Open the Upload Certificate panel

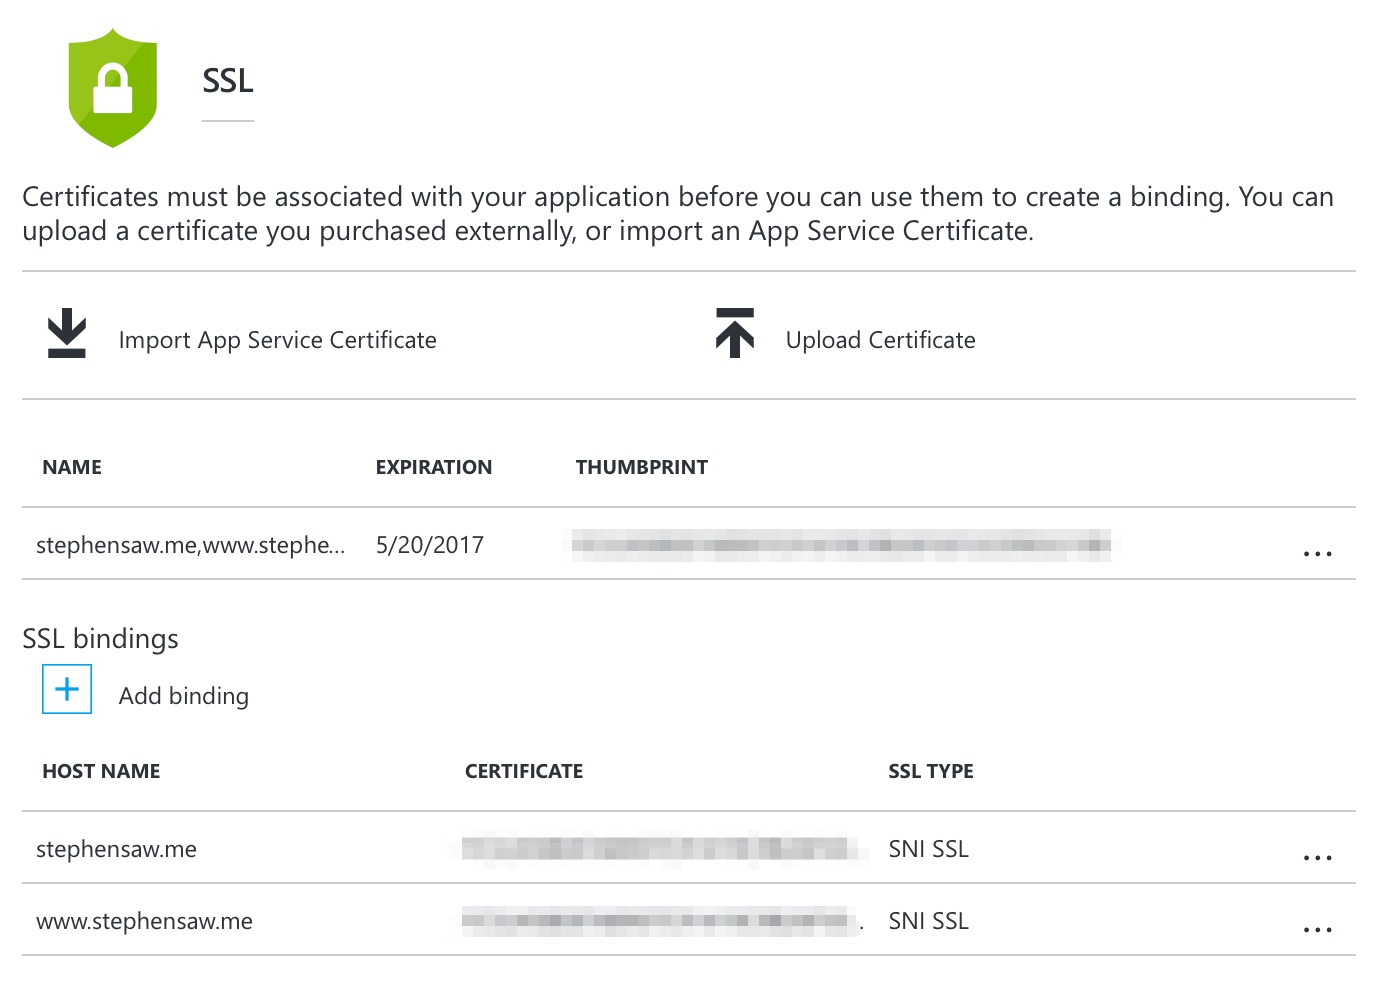(x=880, y=340)
